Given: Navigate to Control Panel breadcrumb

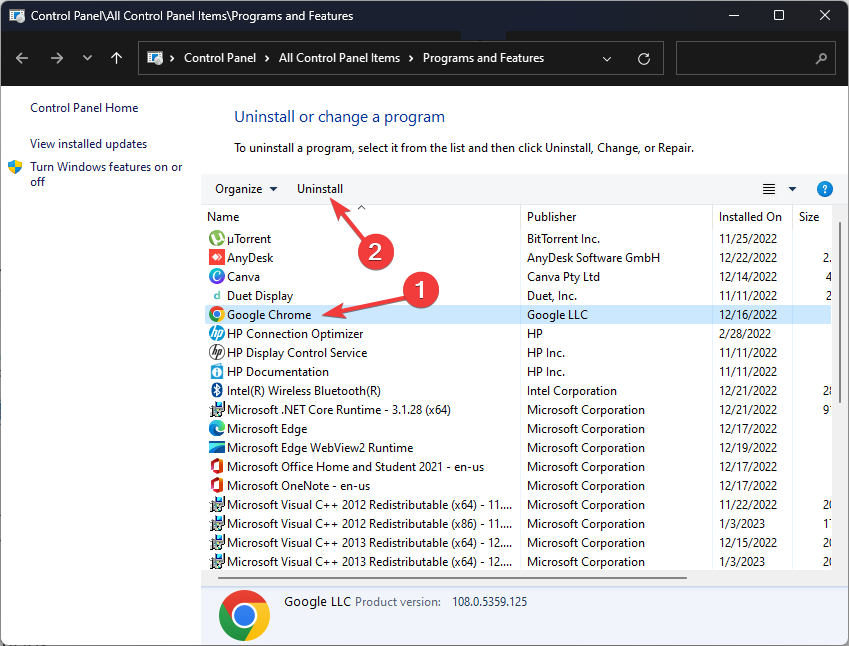Looking at the screenshot, I should click(x=220, y=58).
